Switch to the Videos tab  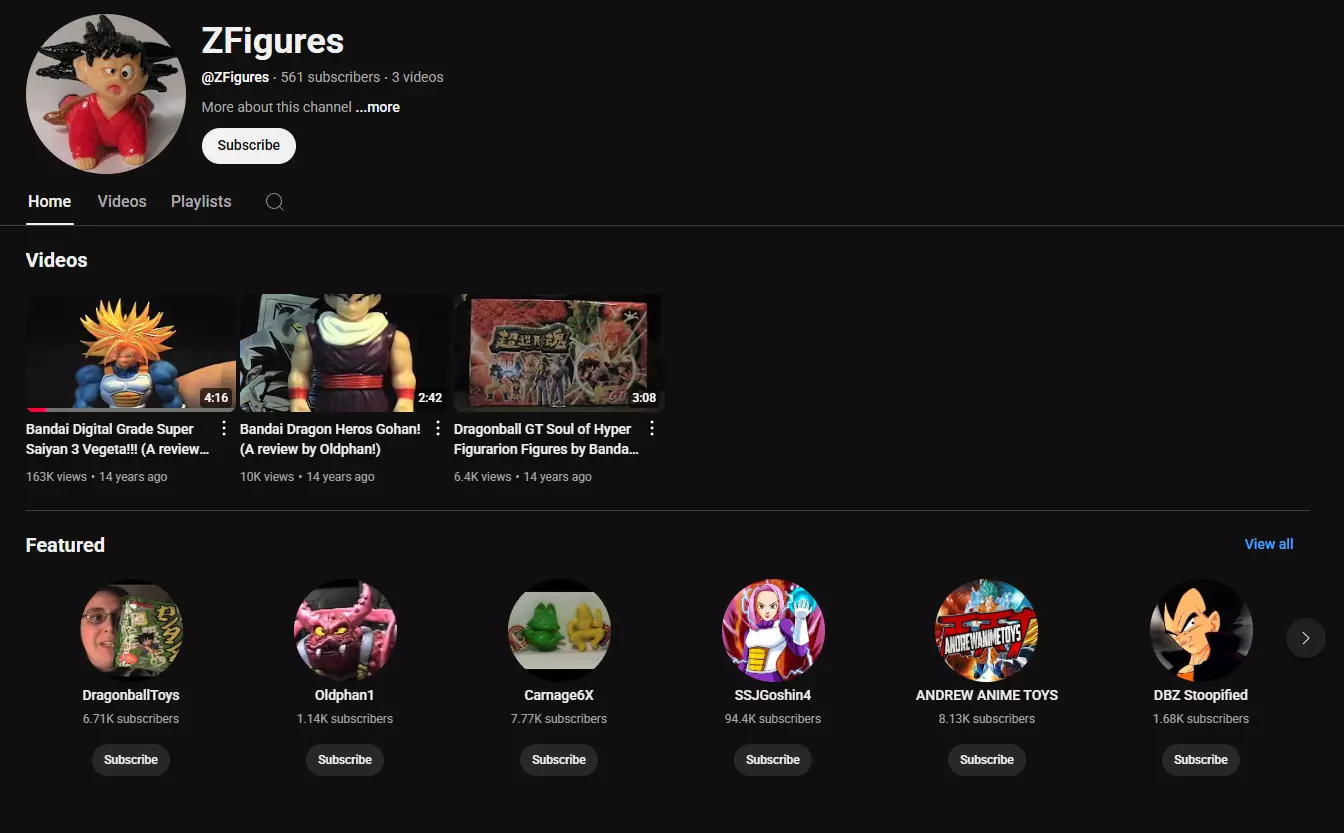[122, 202]
